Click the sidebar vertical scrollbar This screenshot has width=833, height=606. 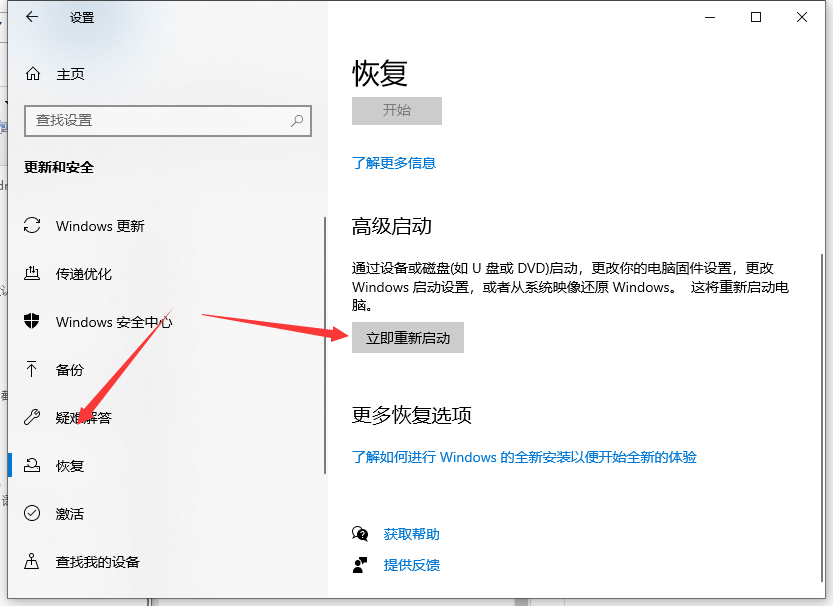325,345
